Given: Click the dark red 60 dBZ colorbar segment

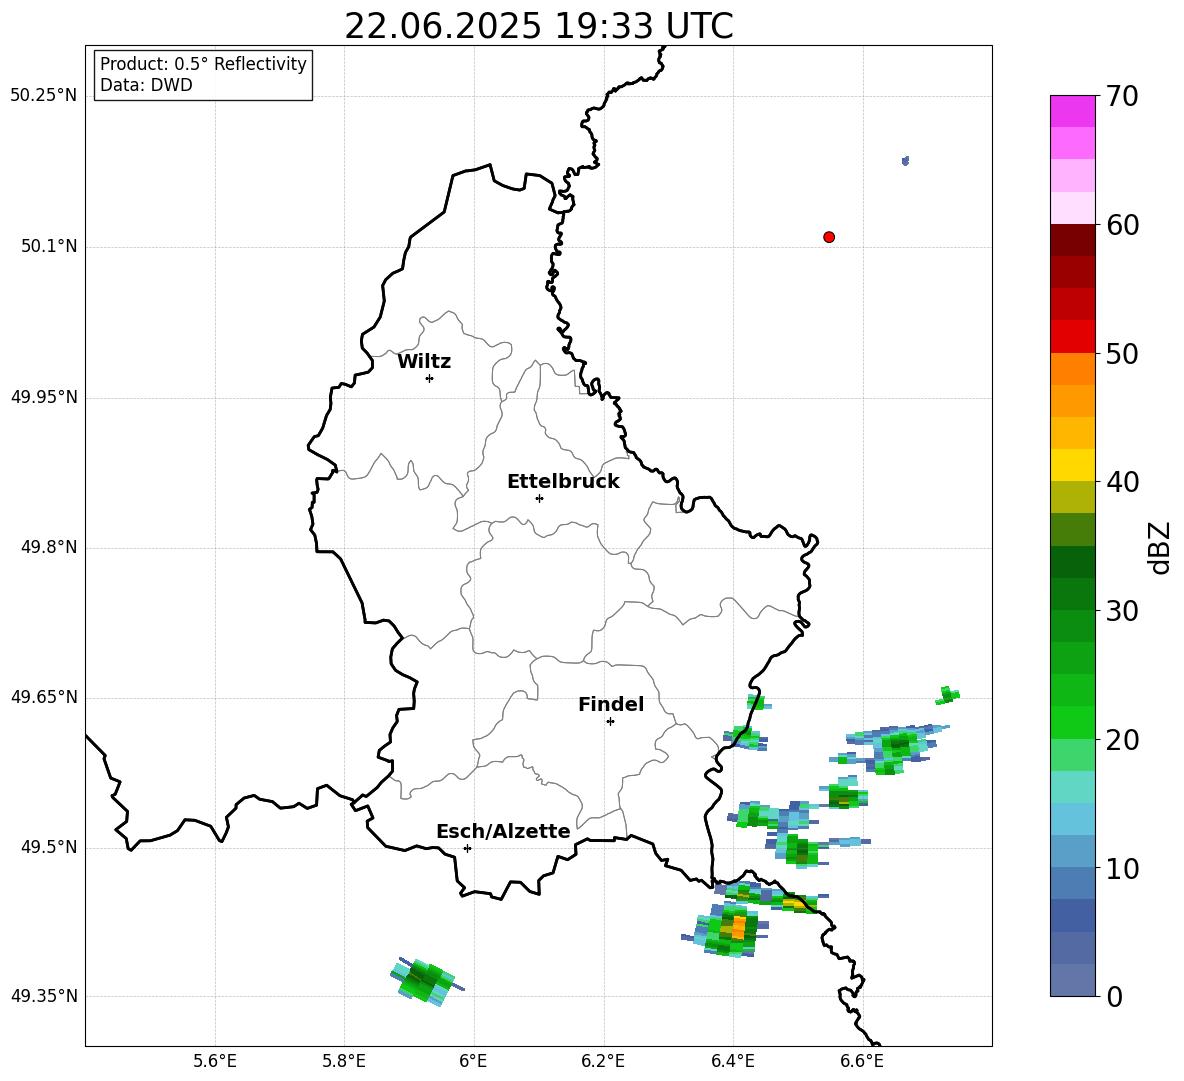Looking at the screenshot, I should point(1072,239).
